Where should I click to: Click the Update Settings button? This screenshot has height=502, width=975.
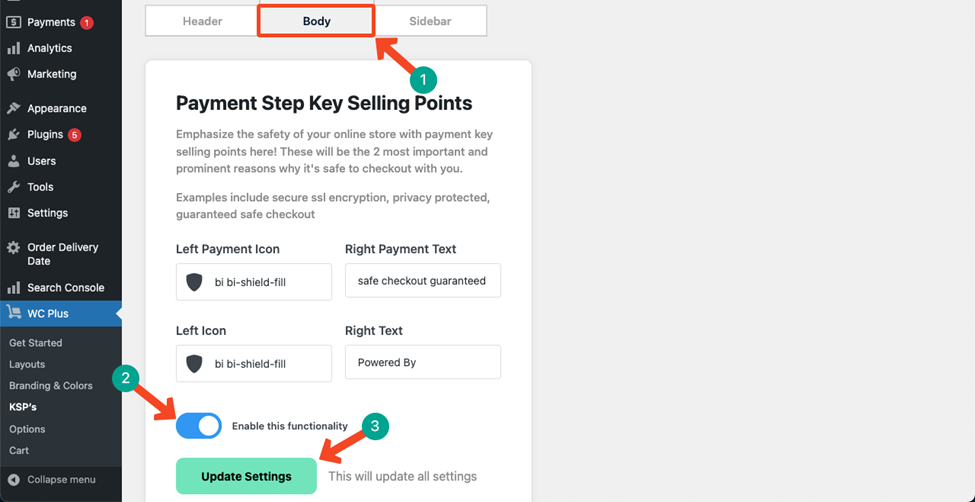point(246,476)
